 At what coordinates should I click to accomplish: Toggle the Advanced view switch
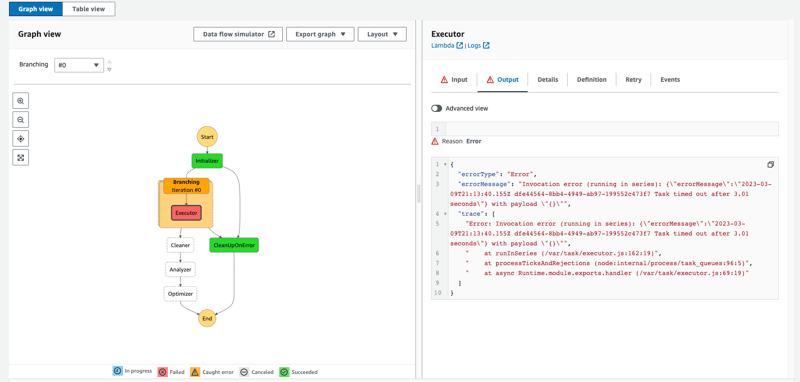436,109
